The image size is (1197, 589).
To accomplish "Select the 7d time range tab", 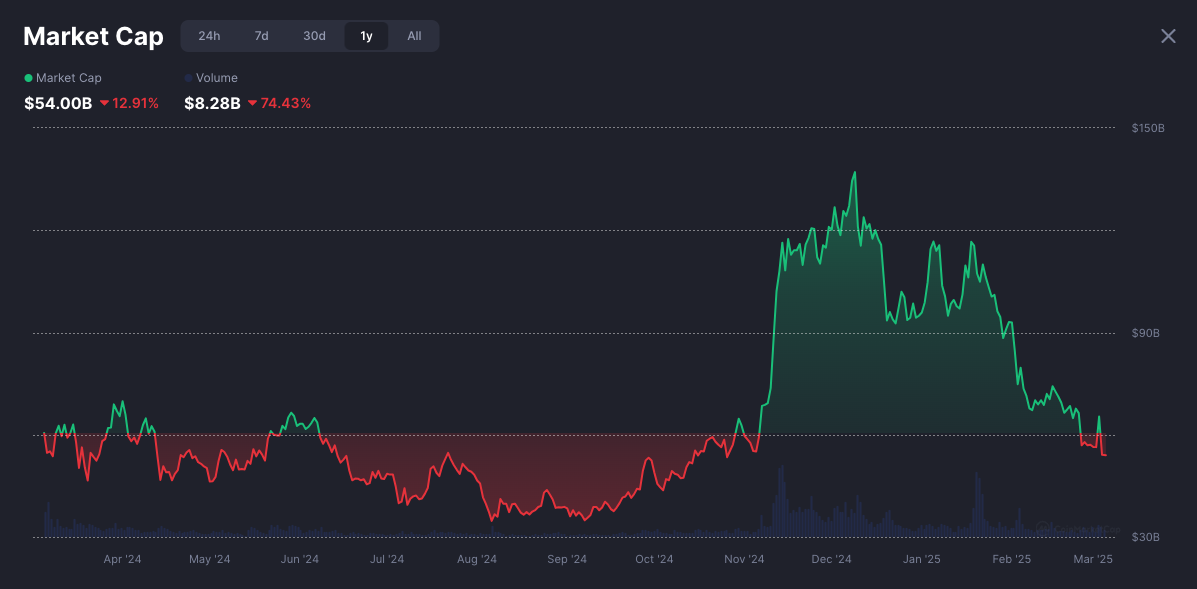I will coord(261,36).
